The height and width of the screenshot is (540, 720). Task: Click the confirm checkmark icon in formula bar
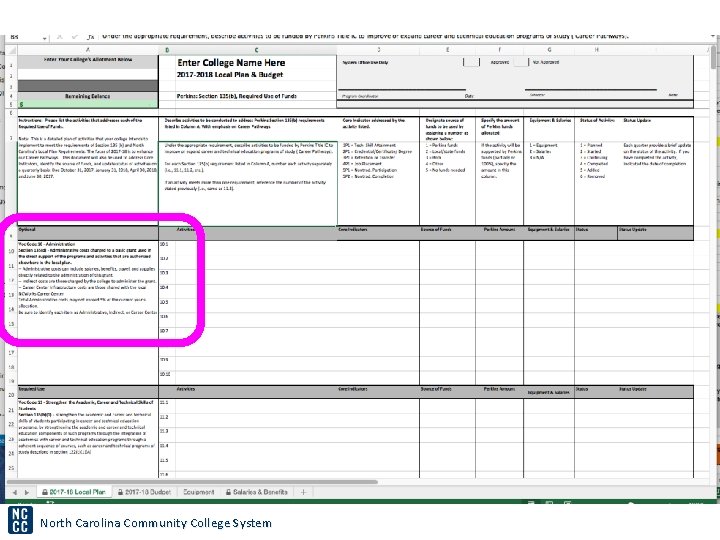point(74,37)
